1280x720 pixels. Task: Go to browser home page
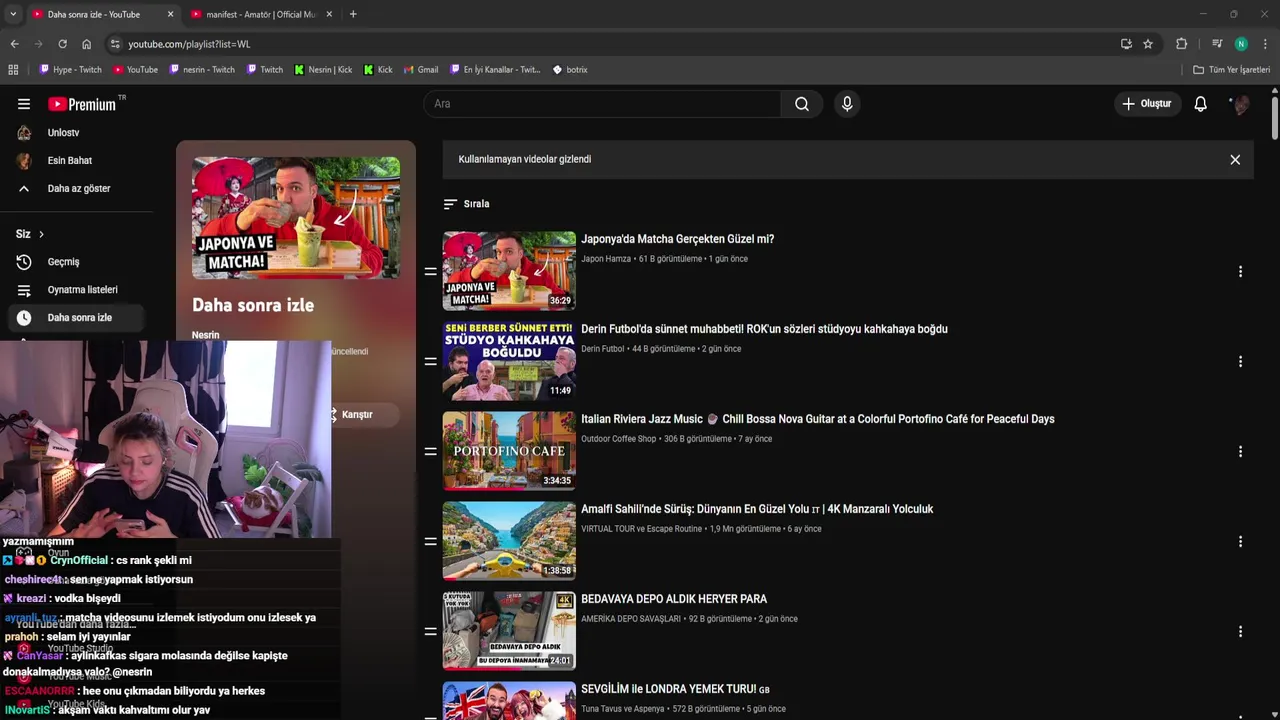(x=87, y=44)
